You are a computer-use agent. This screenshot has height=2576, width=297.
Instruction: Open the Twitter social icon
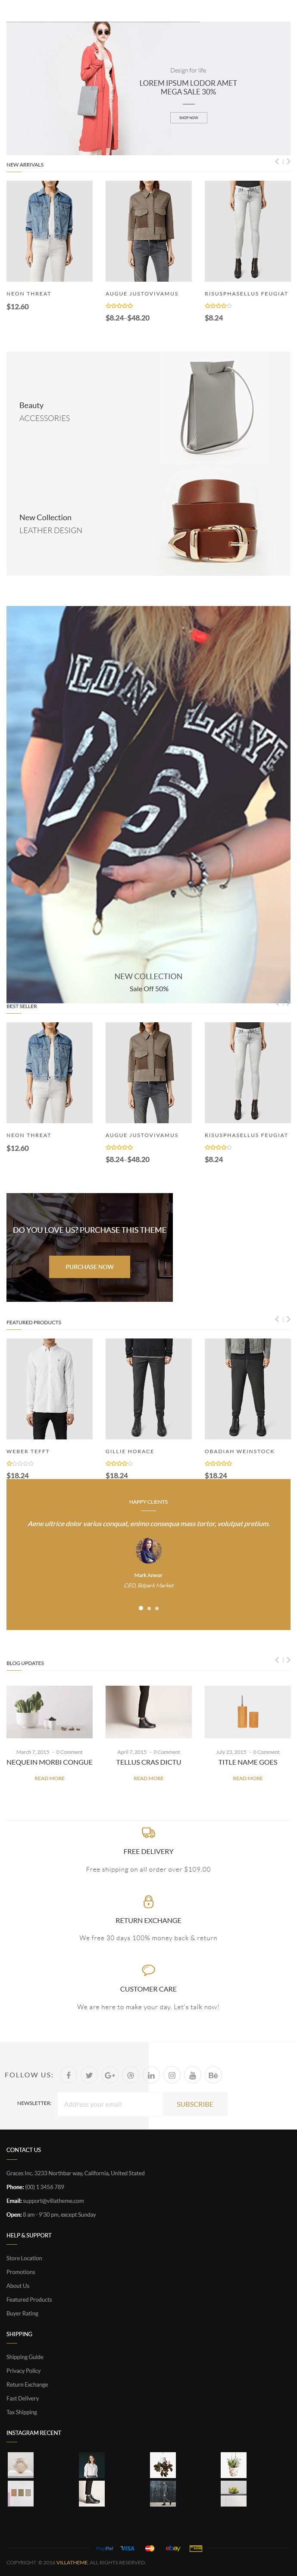[89, 2075]
